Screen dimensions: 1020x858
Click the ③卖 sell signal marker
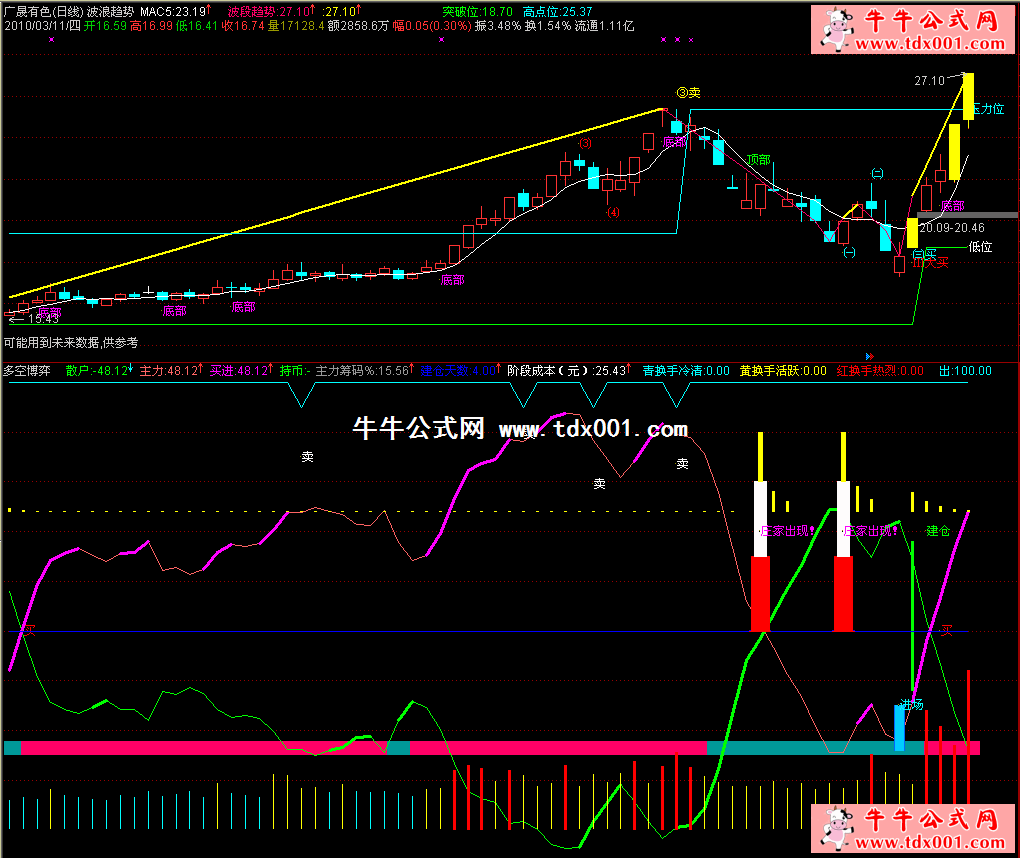pos(688,92)
